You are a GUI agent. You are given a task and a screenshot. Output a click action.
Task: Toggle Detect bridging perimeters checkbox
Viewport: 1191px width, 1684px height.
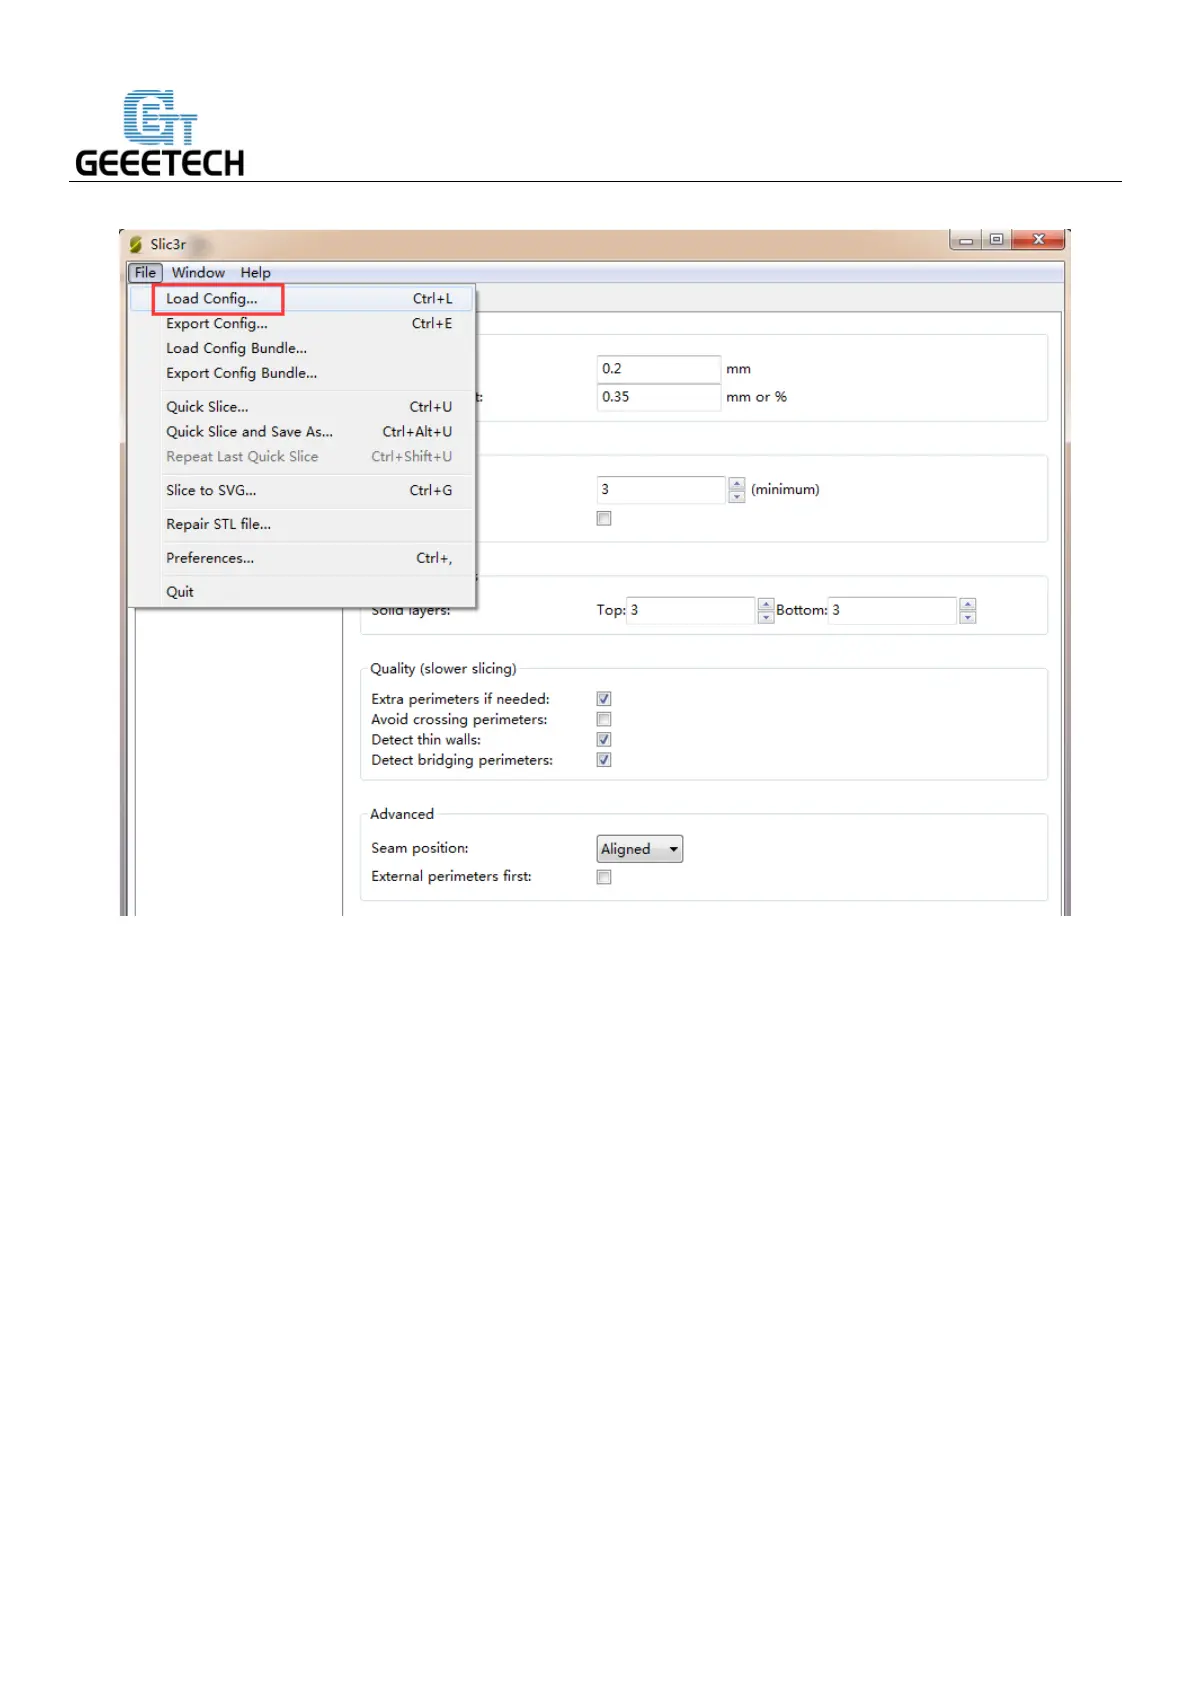[x=604, y=760]
